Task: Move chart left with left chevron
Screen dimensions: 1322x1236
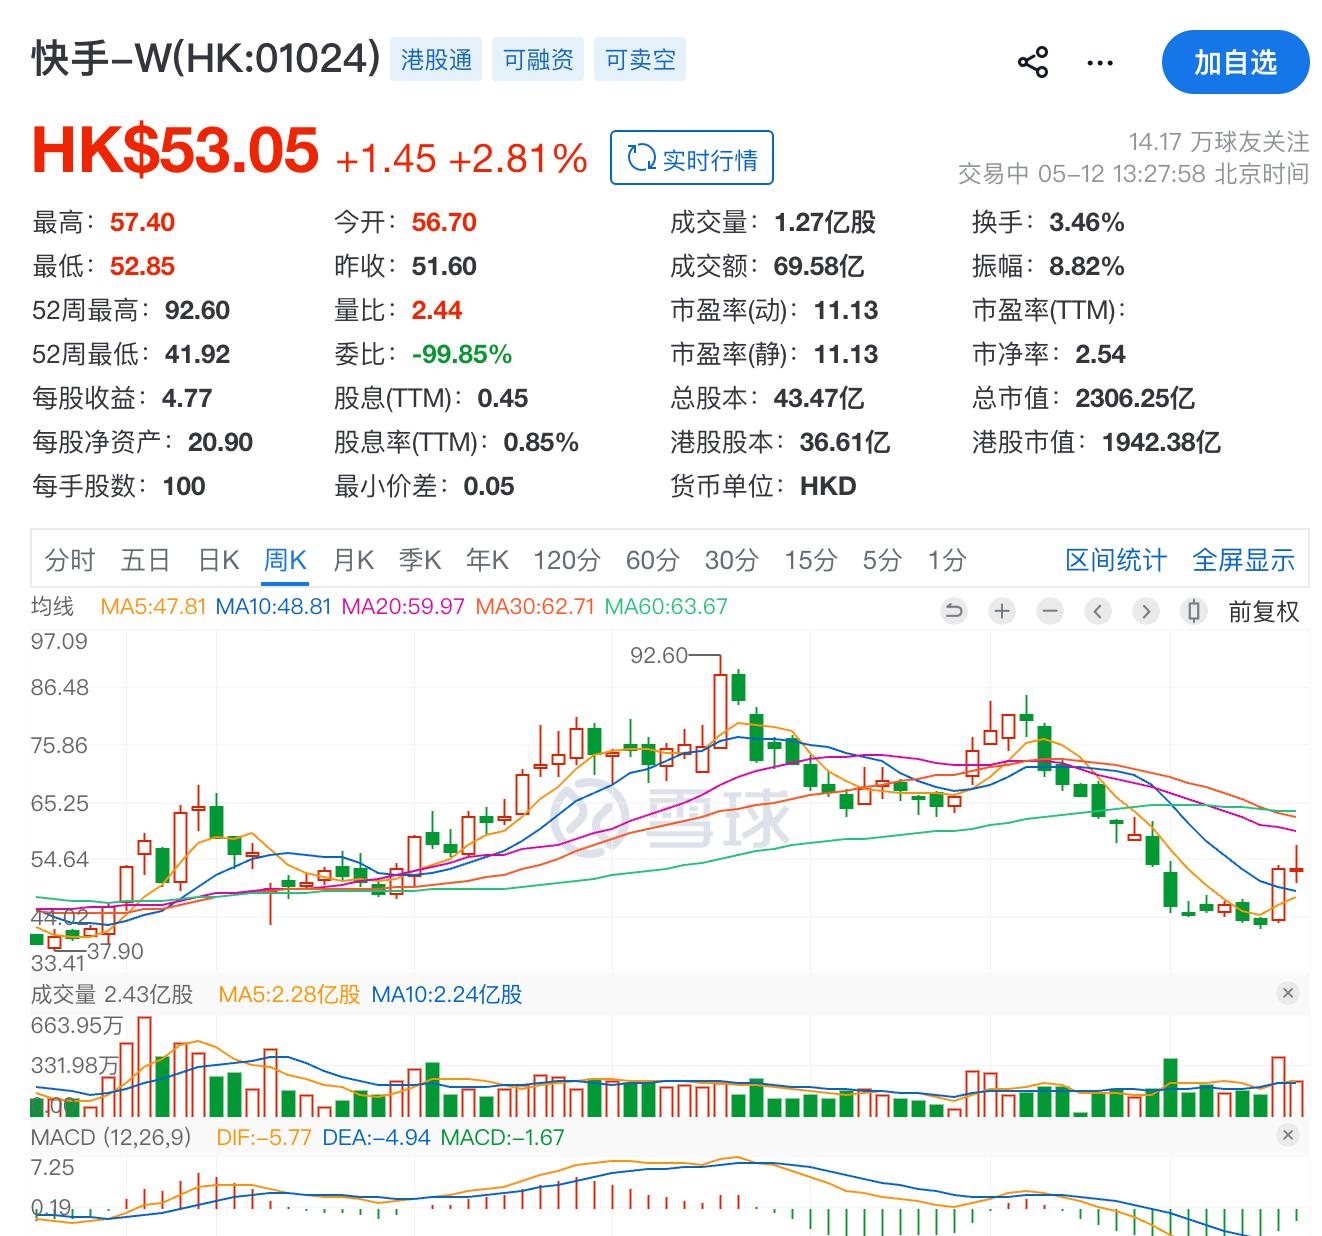Action: [x=1098, y=610]
